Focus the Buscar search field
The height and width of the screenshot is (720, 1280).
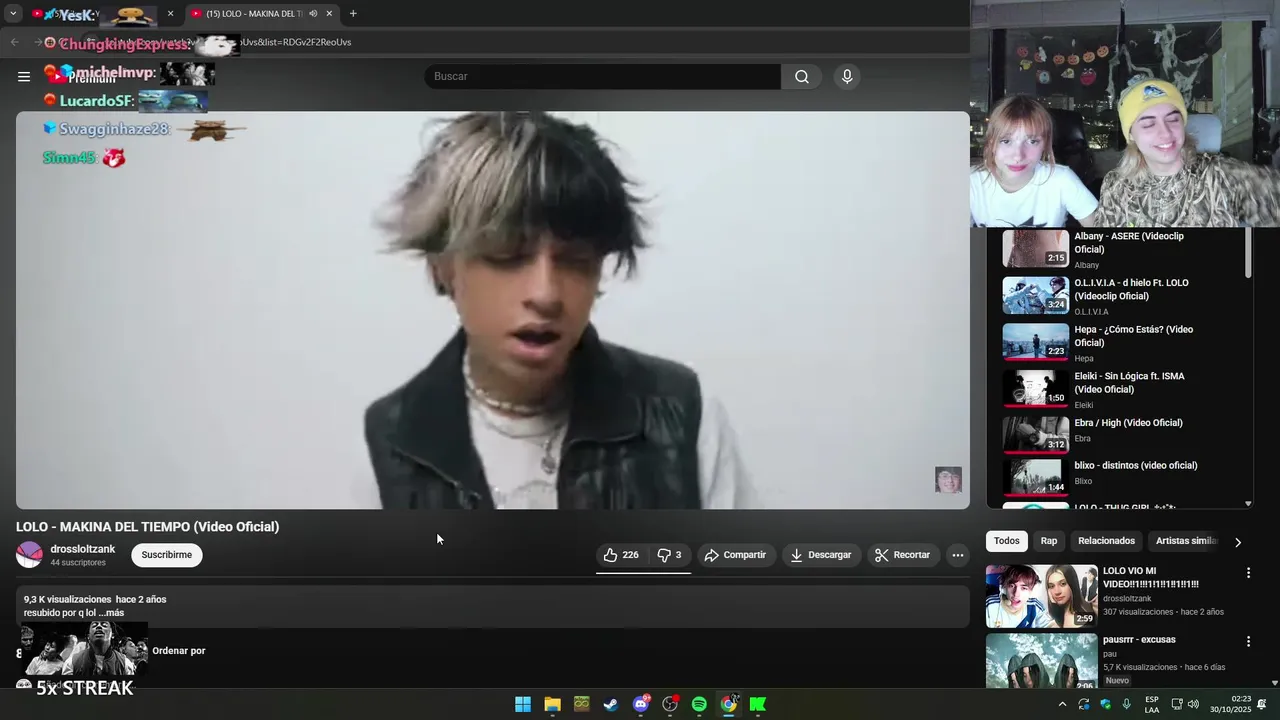[603, 76]
